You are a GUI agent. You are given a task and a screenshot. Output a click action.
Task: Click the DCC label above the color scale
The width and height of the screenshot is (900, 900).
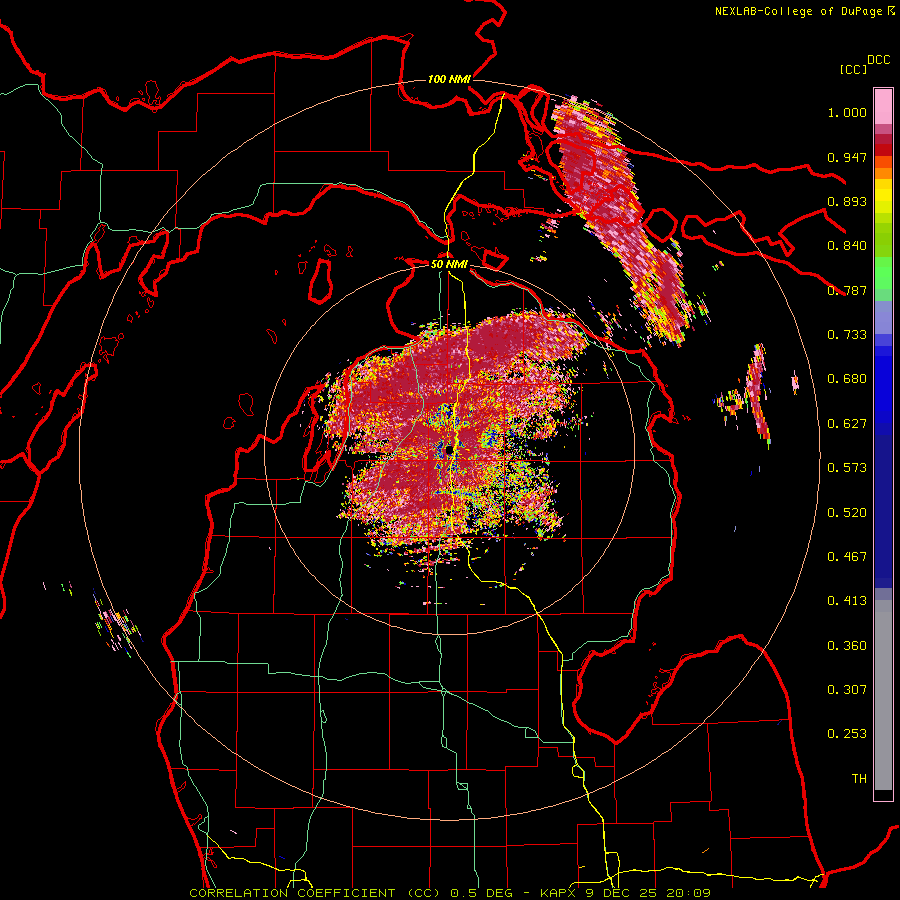879,60
